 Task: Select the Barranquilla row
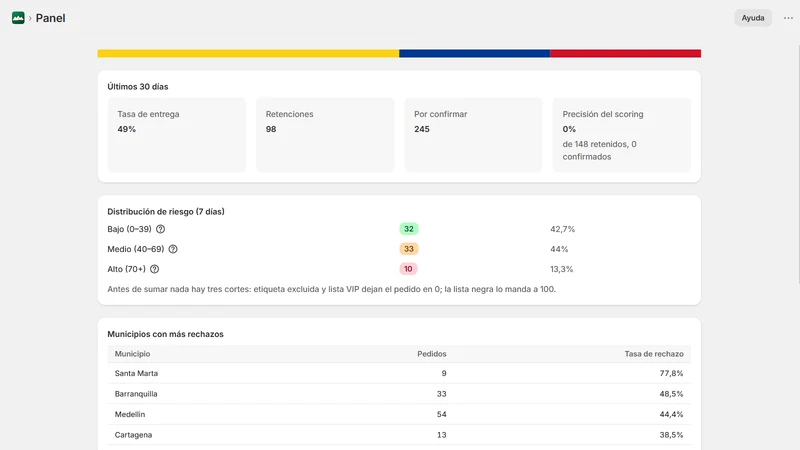[x=399, y=394]
